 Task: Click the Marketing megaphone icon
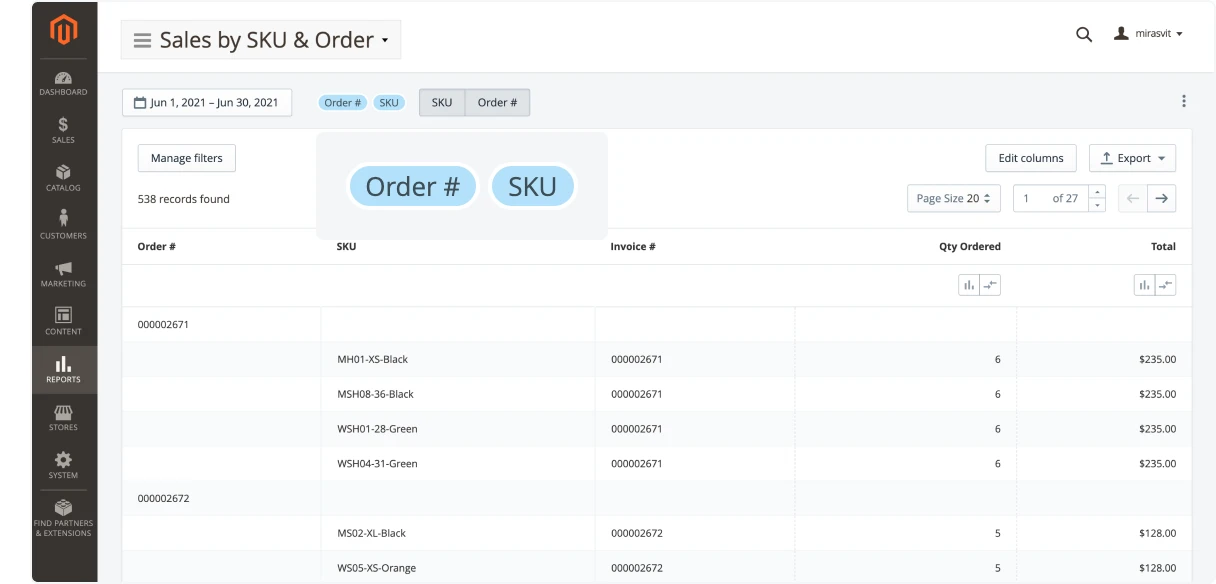click(64, 269)
